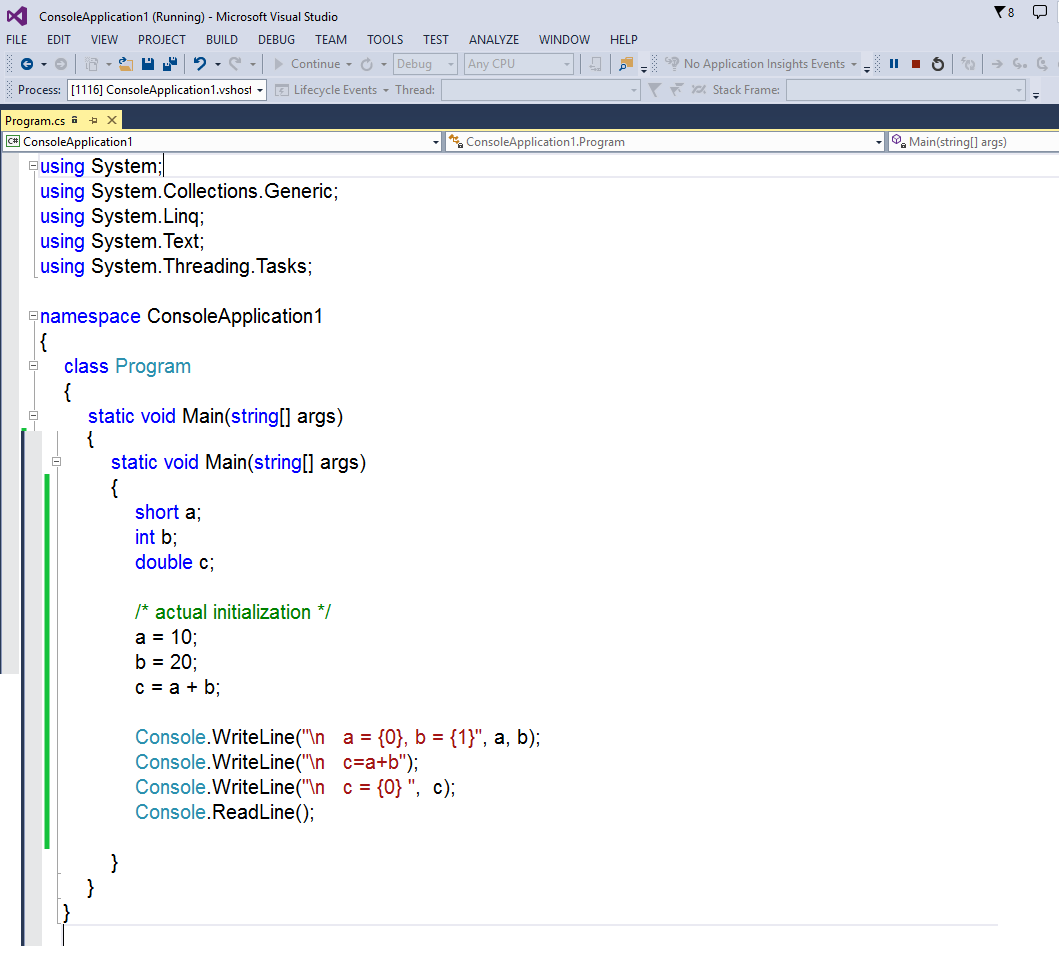Click the Break All pause icon
Image resolution: width=1059 pixels, height=967 pixels.
[893, 62]
